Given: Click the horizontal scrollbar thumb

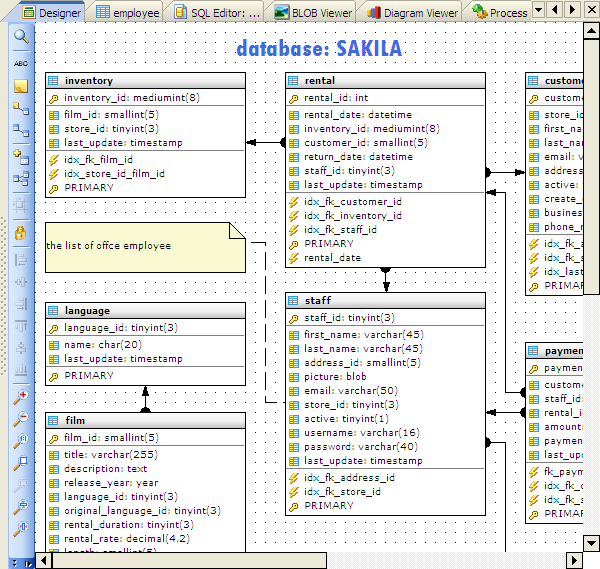Looking at the screenshot, I should (189, 561).
